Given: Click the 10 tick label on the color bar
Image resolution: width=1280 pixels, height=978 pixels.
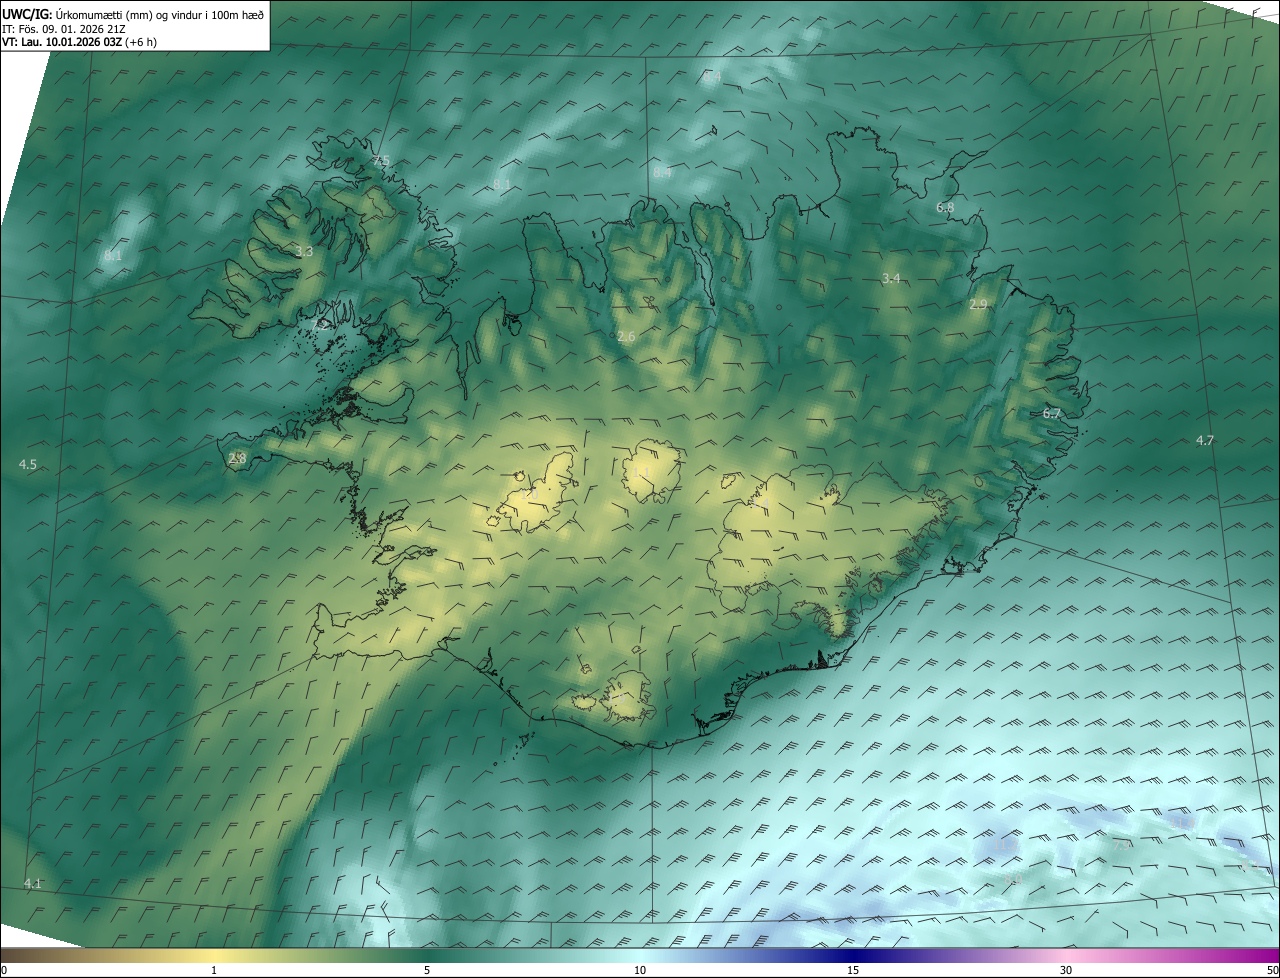Looking at the screenshot, I should (x=640, y=970).
